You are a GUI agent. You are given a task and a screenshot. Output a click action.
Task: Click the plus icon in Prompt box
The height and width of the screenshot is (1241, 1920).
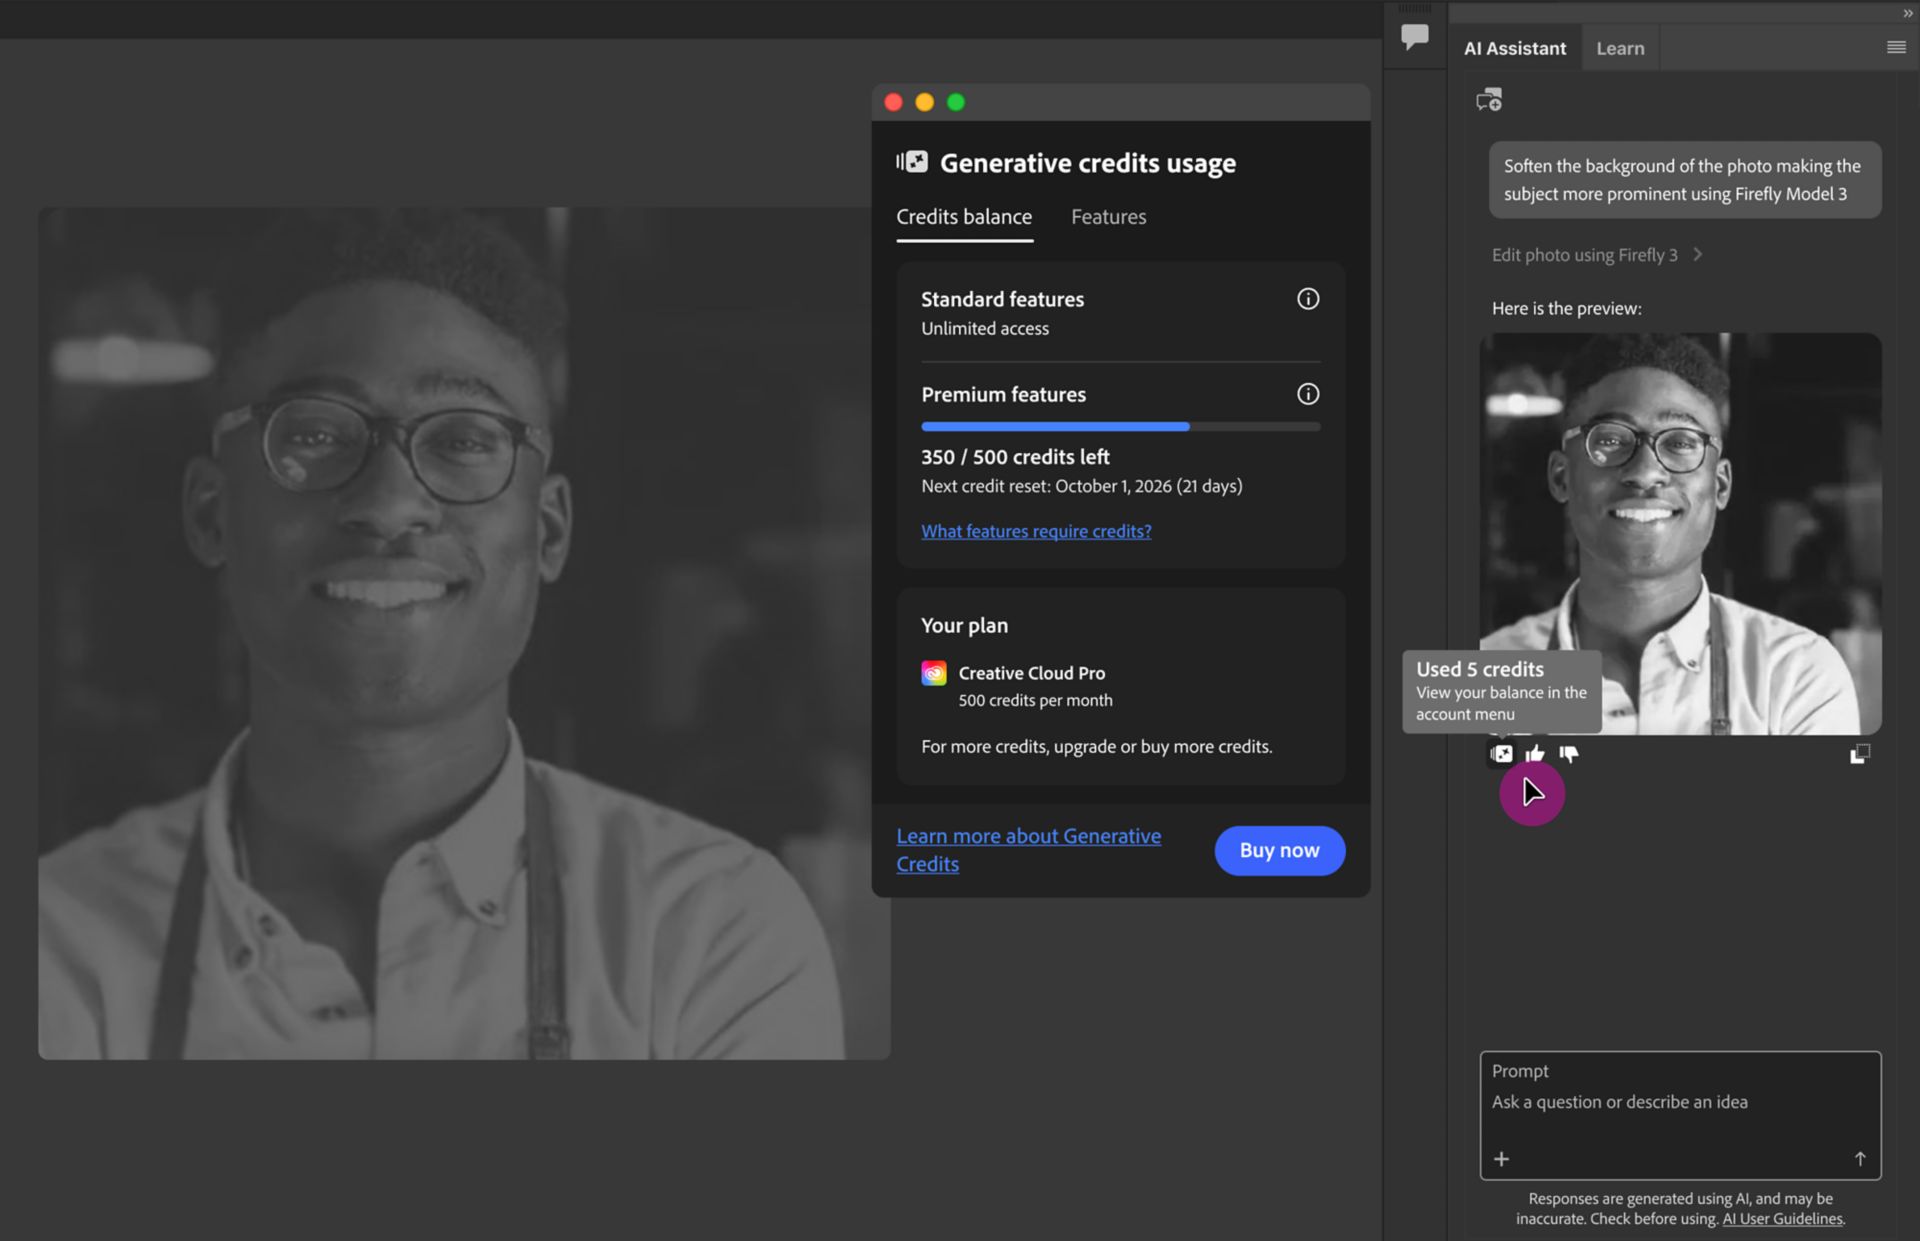tap(1501, 1159)
